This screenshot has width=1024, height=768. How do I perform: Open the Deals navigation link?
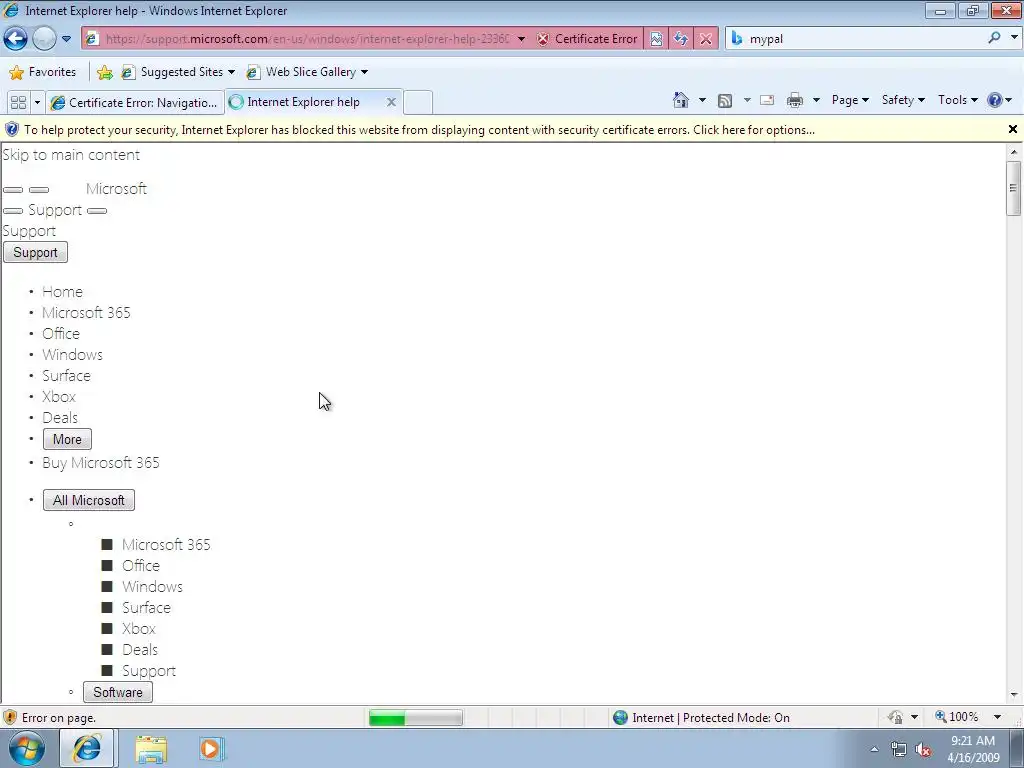coord(59,417)
